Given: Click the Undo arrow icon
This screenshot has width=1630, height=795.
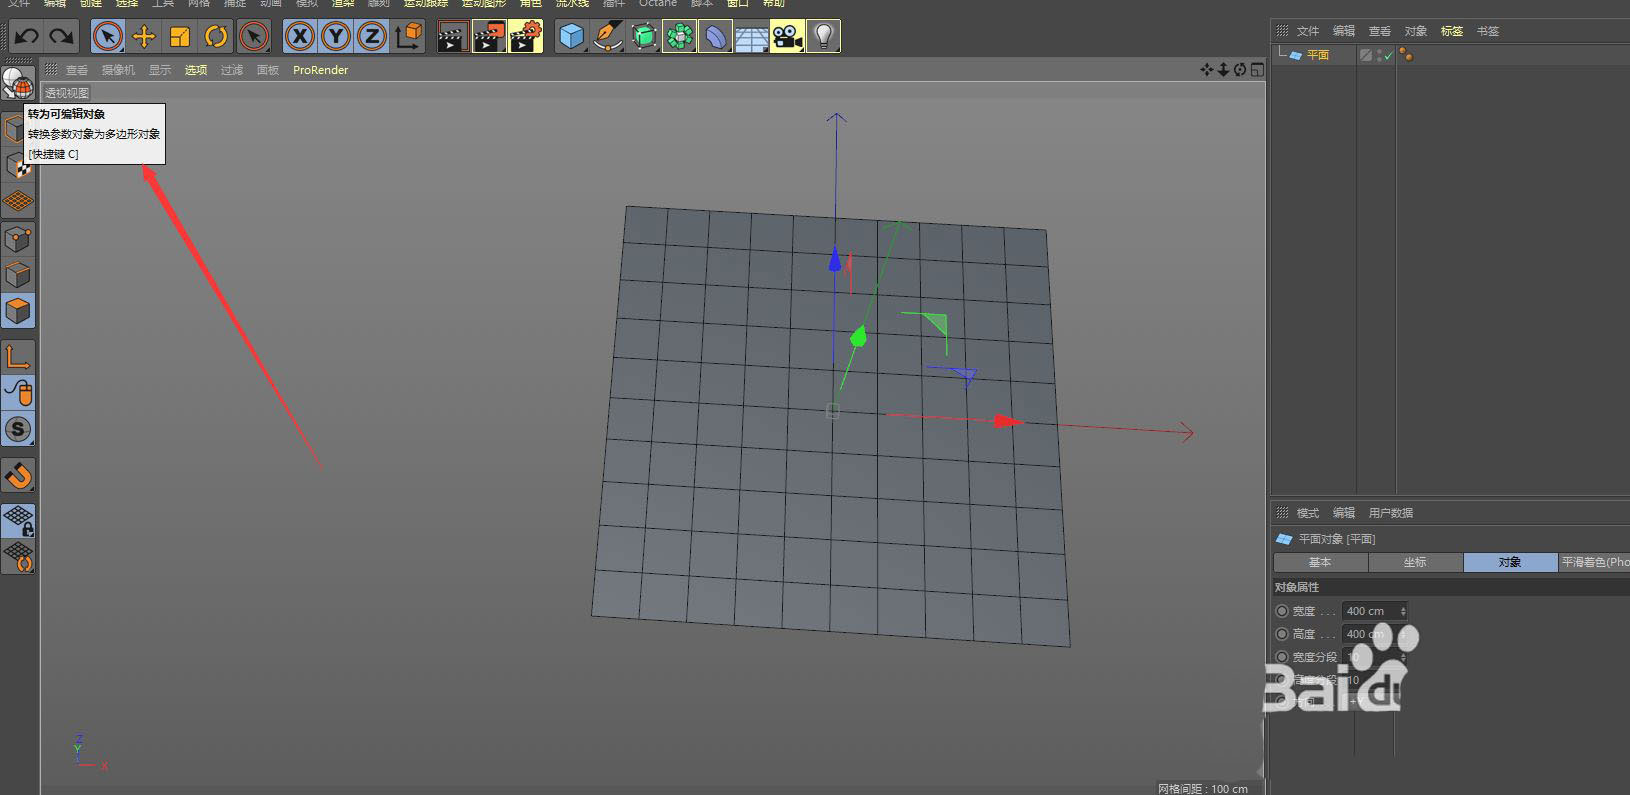Looking at the screenshot, I should click(26, 37).
